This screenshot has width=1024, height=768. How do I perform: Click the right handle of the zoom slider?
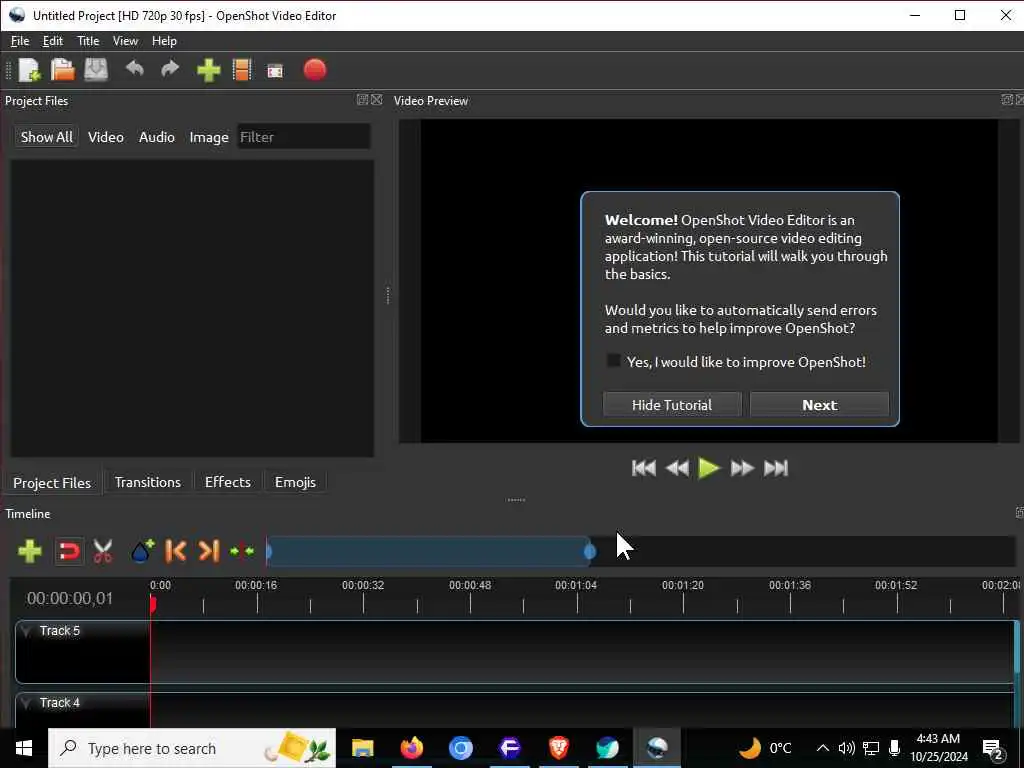[590, 552]
